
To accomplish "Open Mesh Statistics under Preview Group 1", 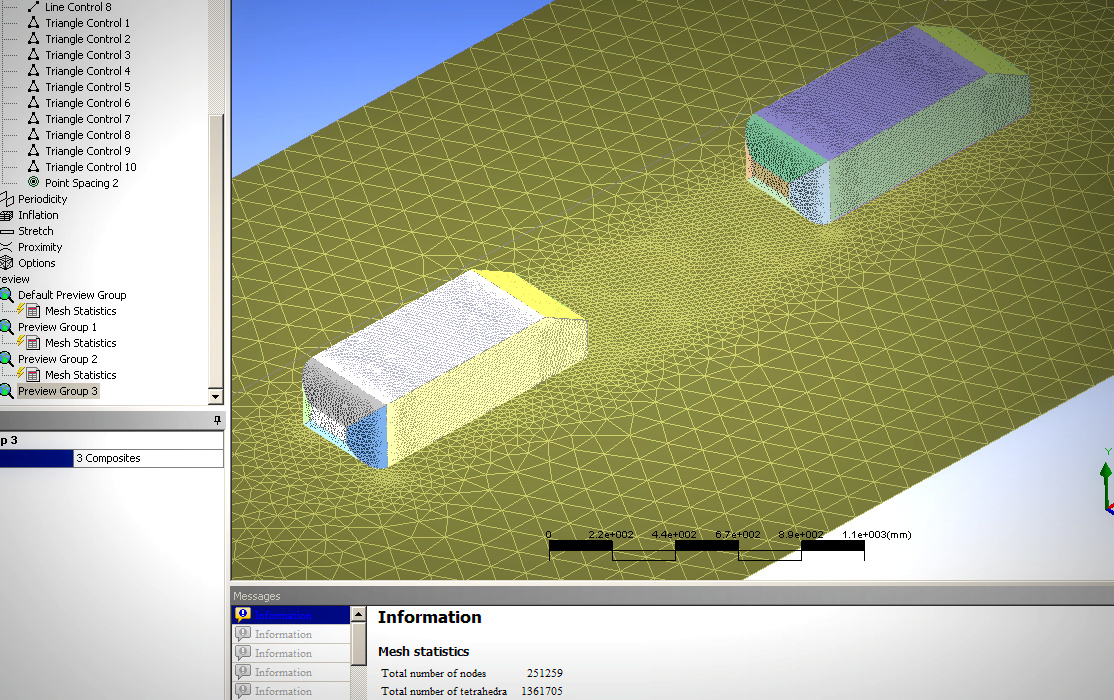I will pyautogui.click(x=80, y=343).
